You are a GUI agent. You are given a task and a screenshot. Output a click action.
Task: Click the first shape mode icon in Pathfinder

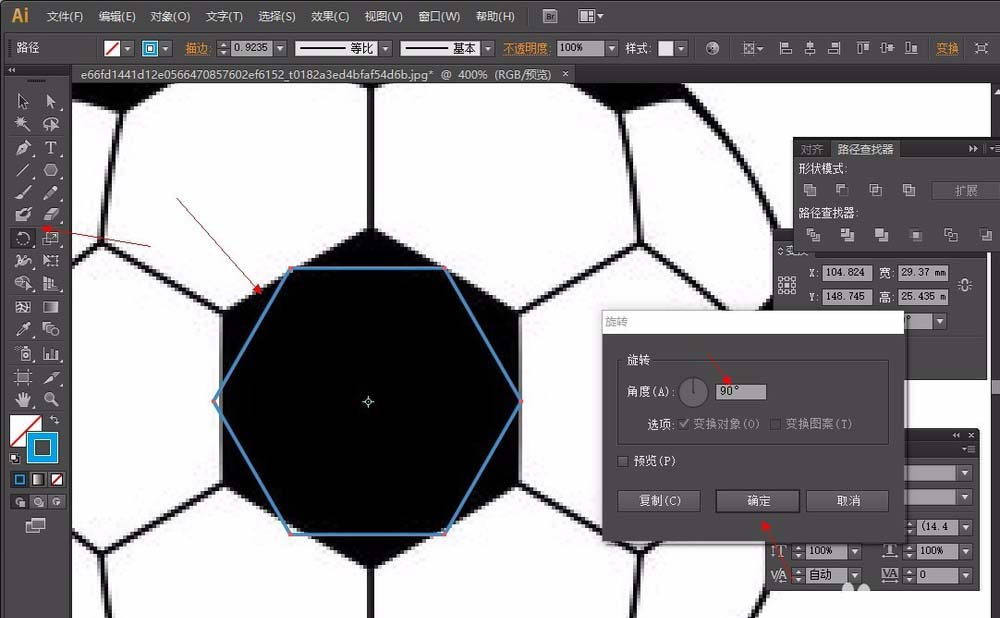811,190
